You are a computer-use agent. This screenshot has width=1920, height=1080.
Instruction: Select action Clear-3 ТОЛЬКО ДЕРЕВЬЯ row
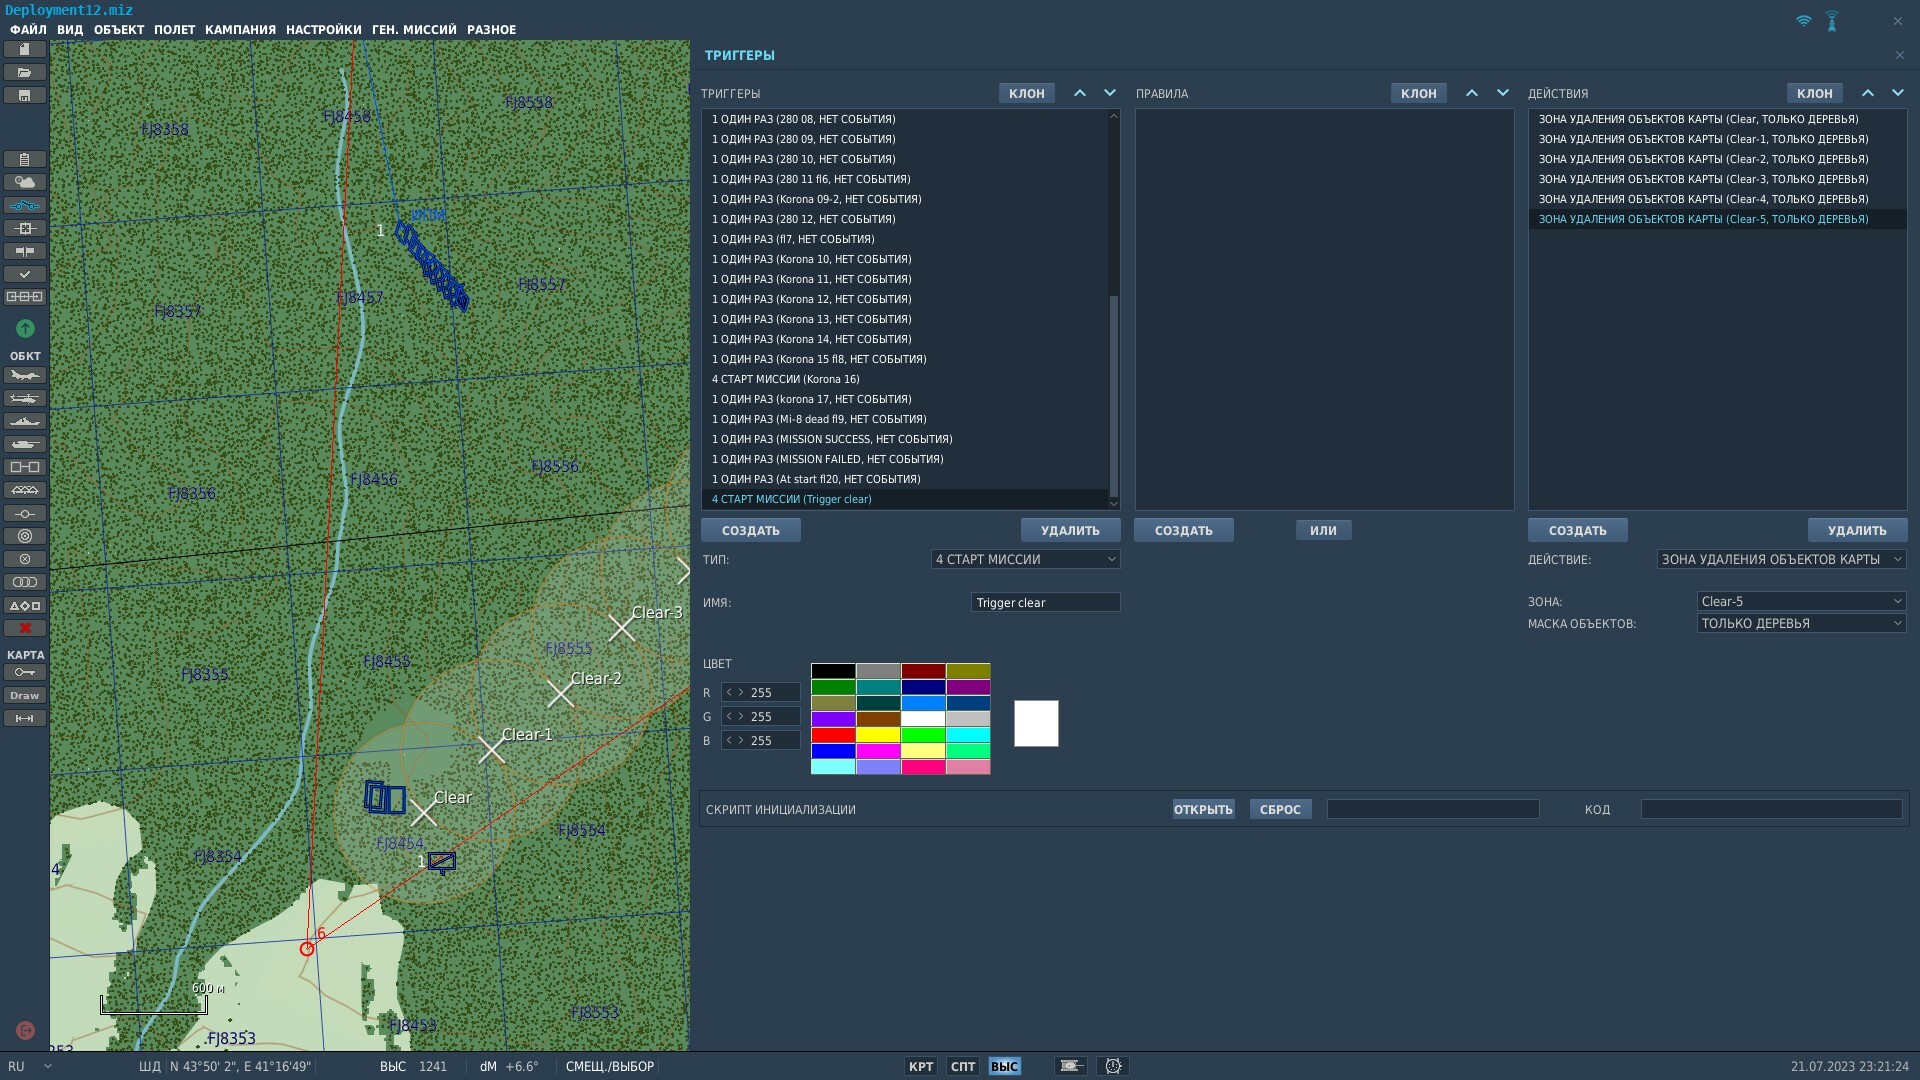pyautogui.click(x=1717, y=179)
